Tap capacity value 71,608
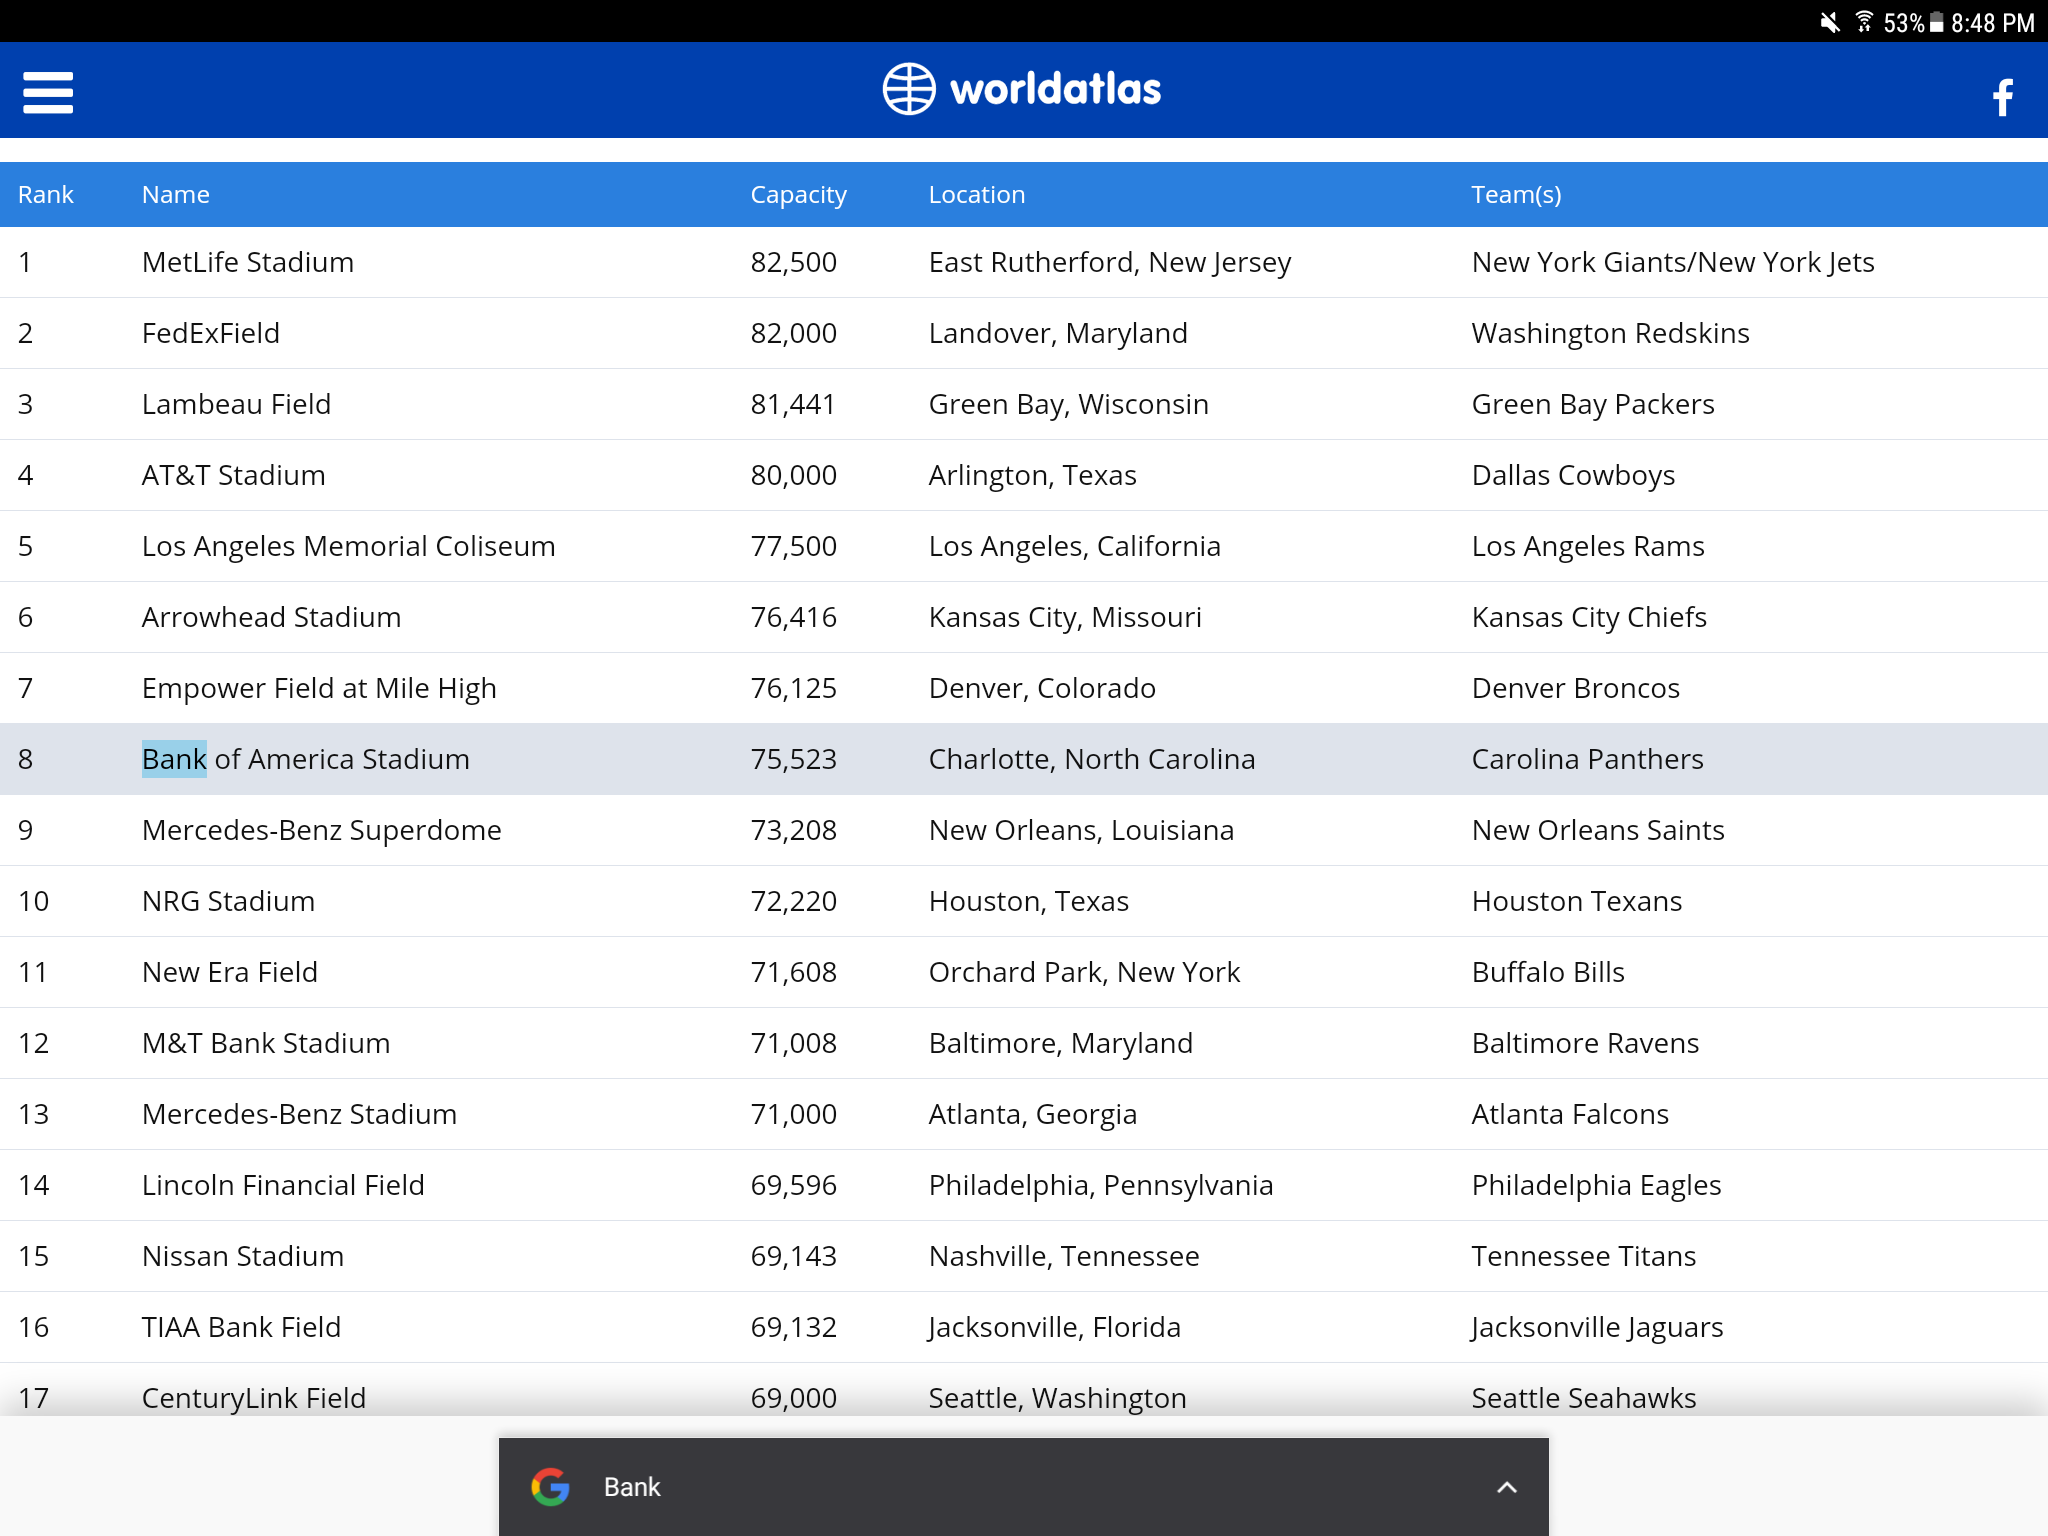The height and width of the screenshot is (1536, 2048). click(x=794, y=972)
